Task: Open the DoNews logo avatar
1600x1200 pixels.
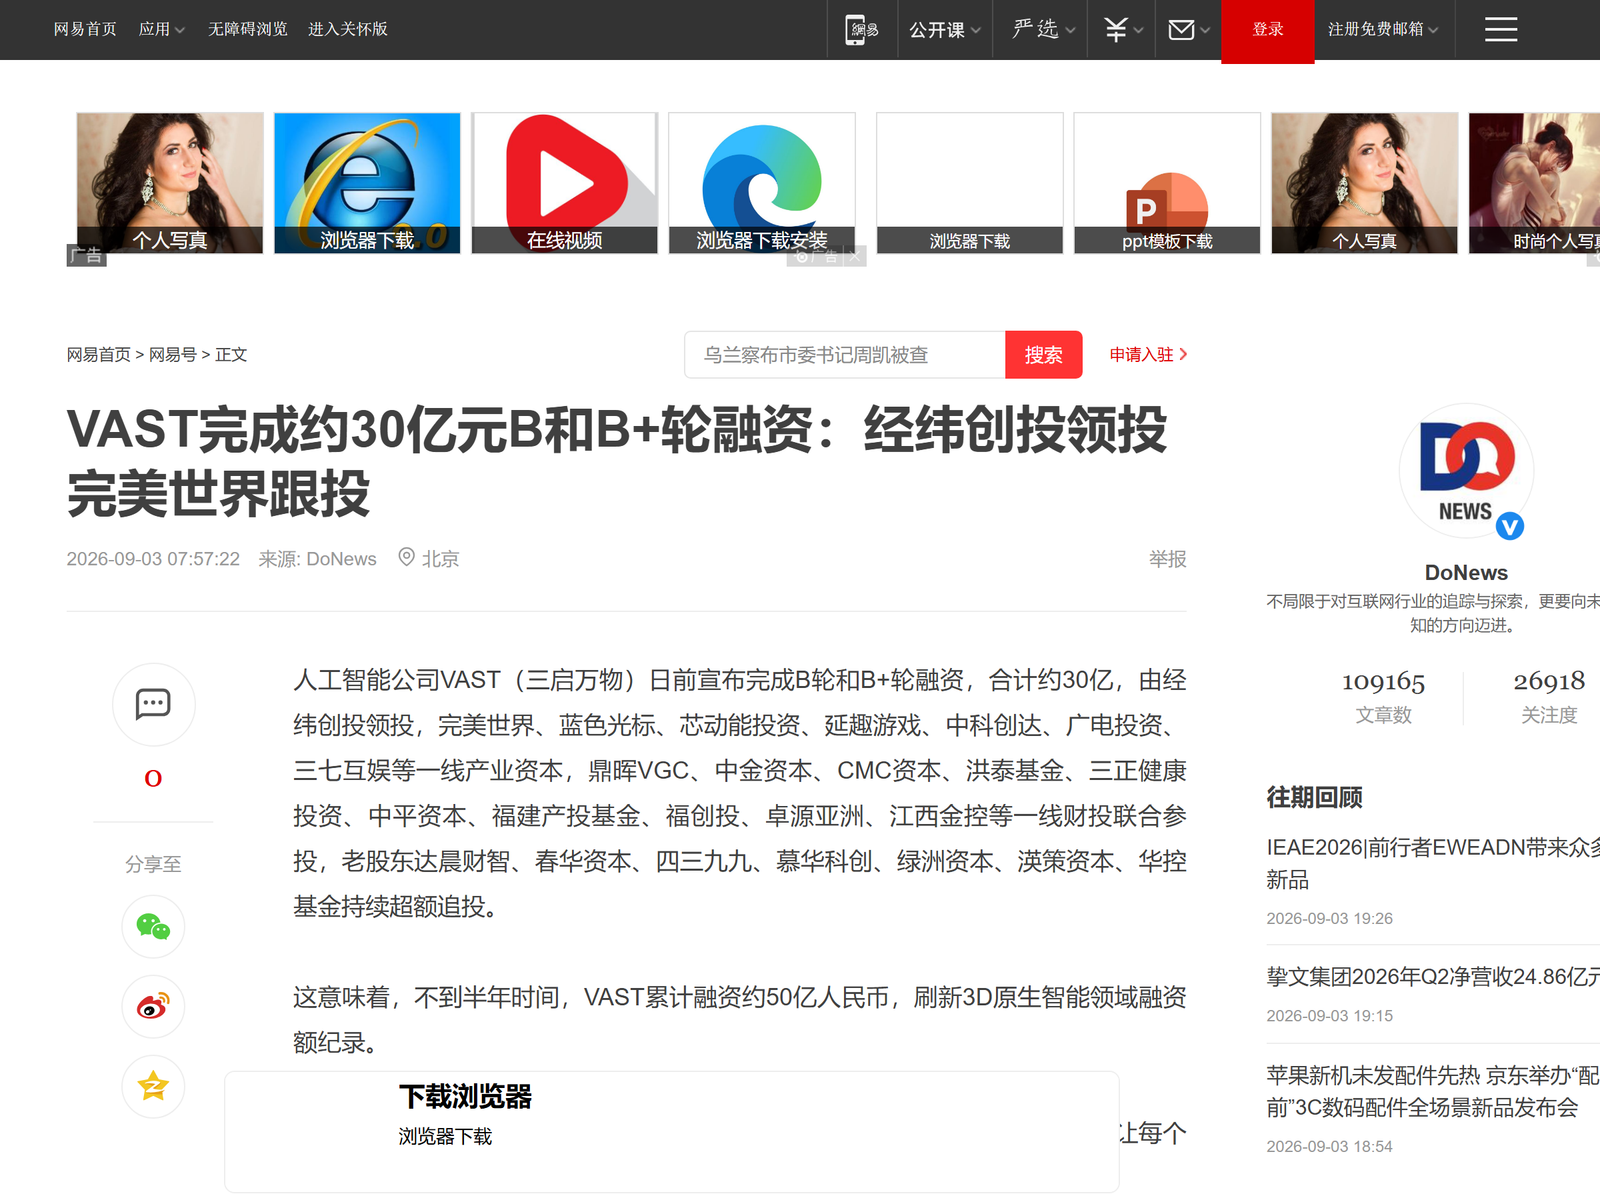Action: click(1466, 471)
